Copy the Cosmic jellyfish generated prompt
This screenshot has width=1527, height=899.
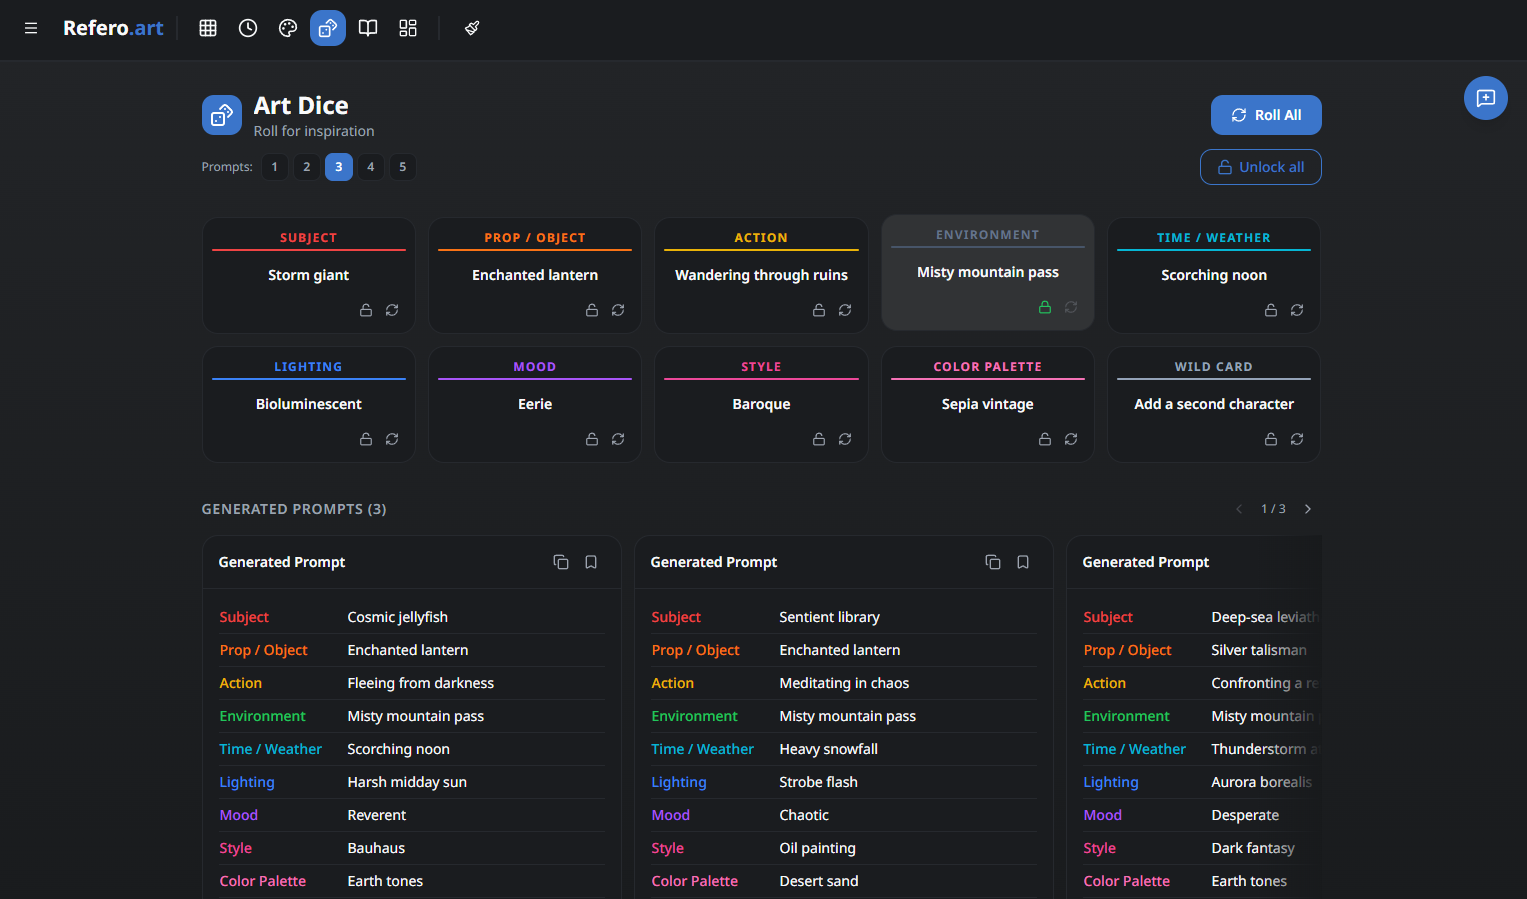coord(561,562)
